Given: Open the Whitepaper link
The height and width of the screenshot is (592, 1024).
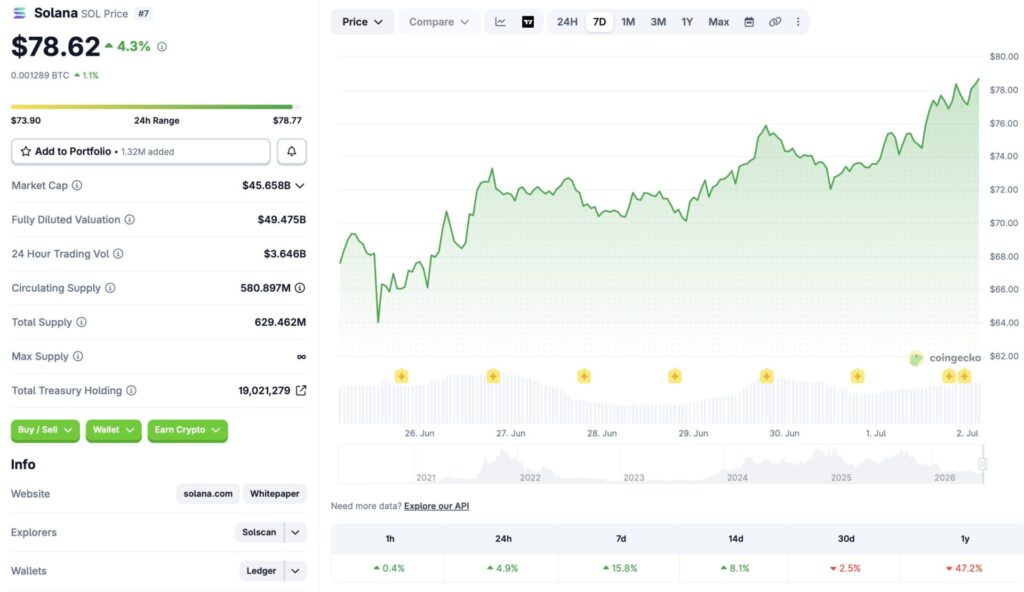Looking at the screenshot, I should [274, 493].
